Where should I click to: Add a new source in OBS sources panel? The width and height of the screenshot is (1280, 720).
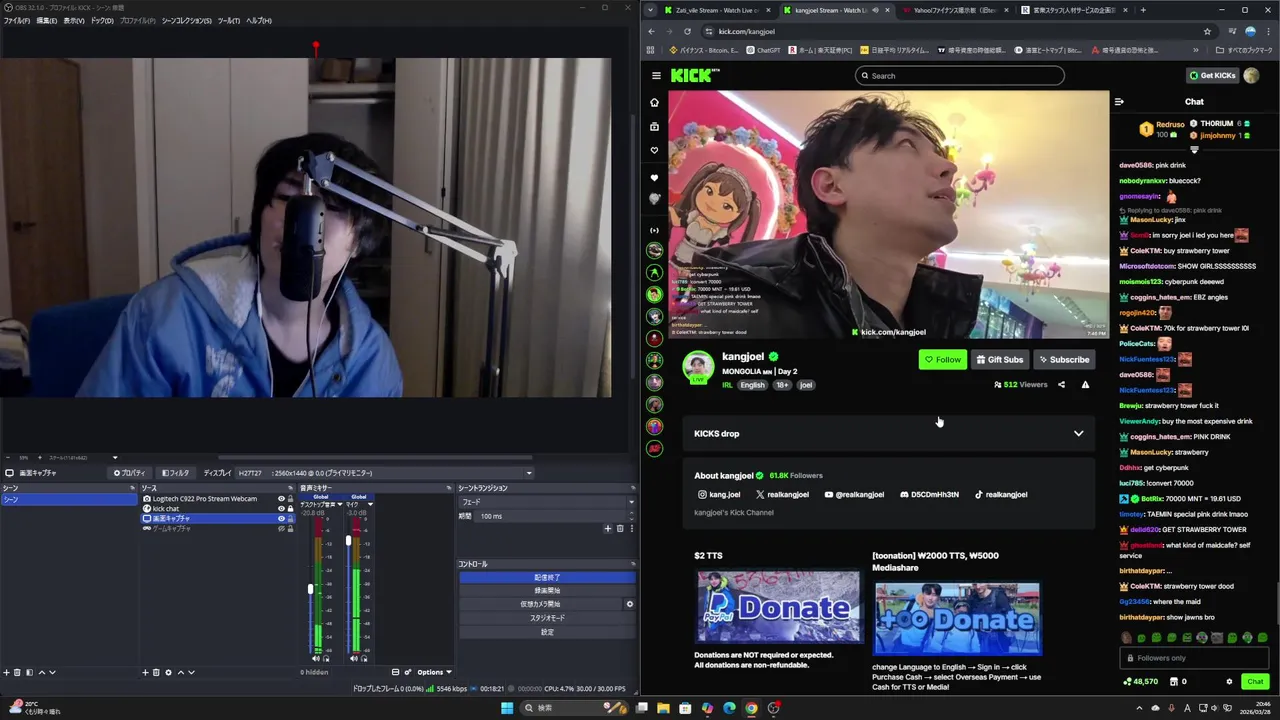(x=145, y=672)
